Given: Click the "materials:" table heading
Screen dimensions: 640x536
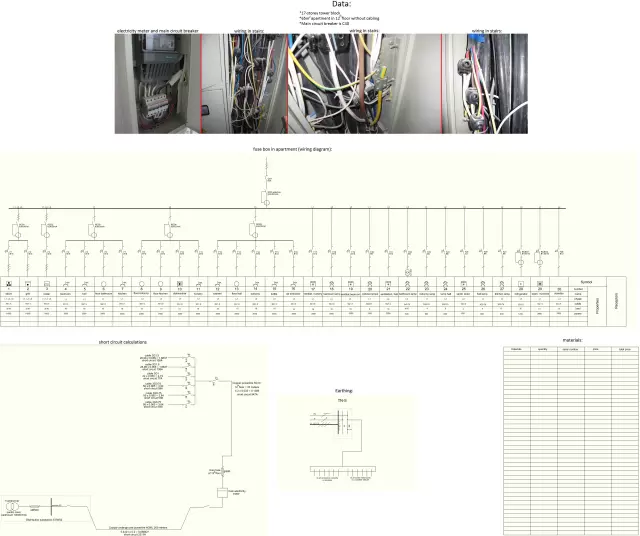Looking at the screenshot, I should [x=570, y=339].
